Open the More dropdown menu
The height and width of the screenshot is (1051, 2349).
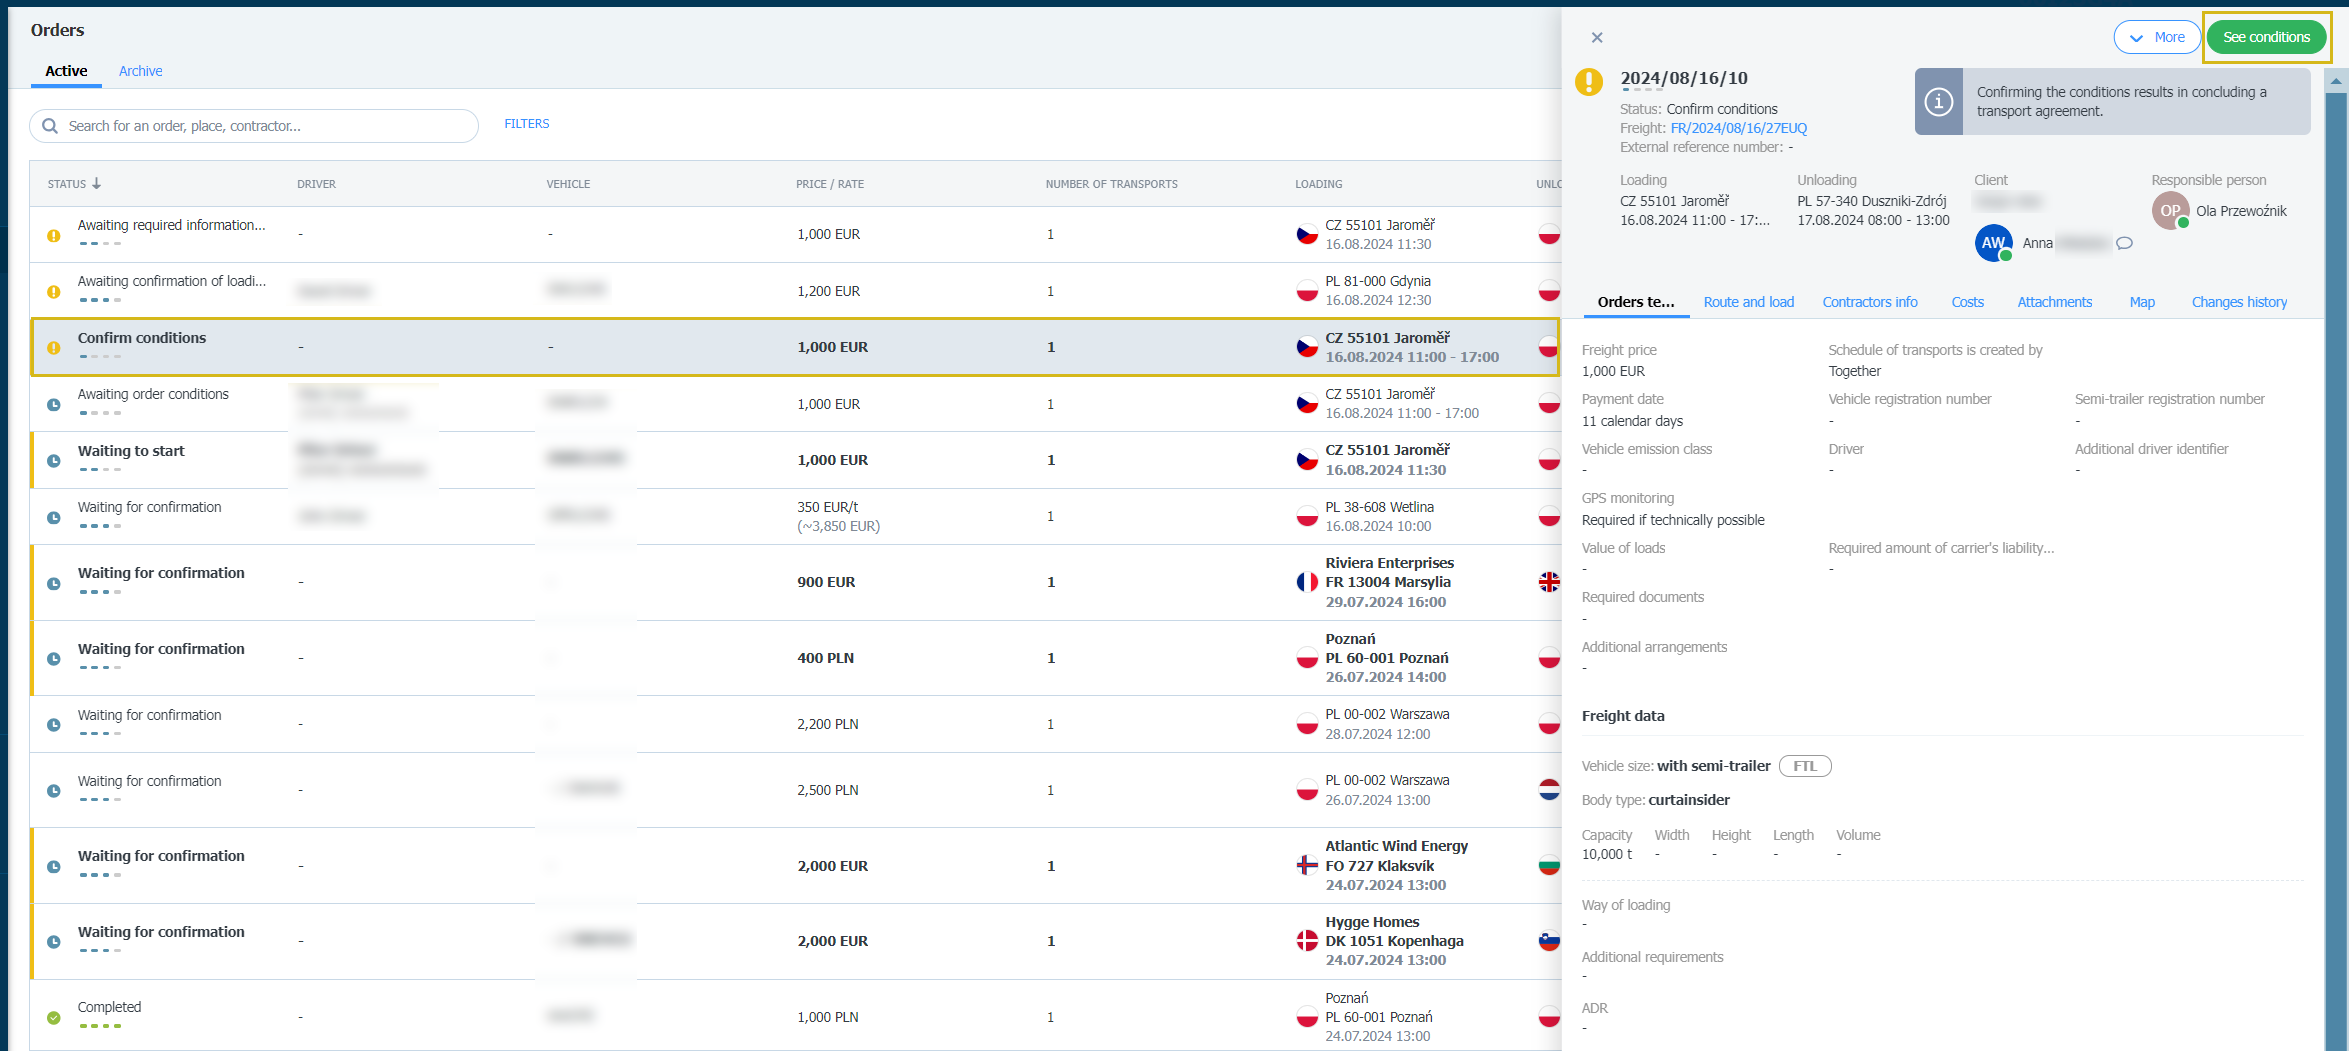click(2157, 37)
